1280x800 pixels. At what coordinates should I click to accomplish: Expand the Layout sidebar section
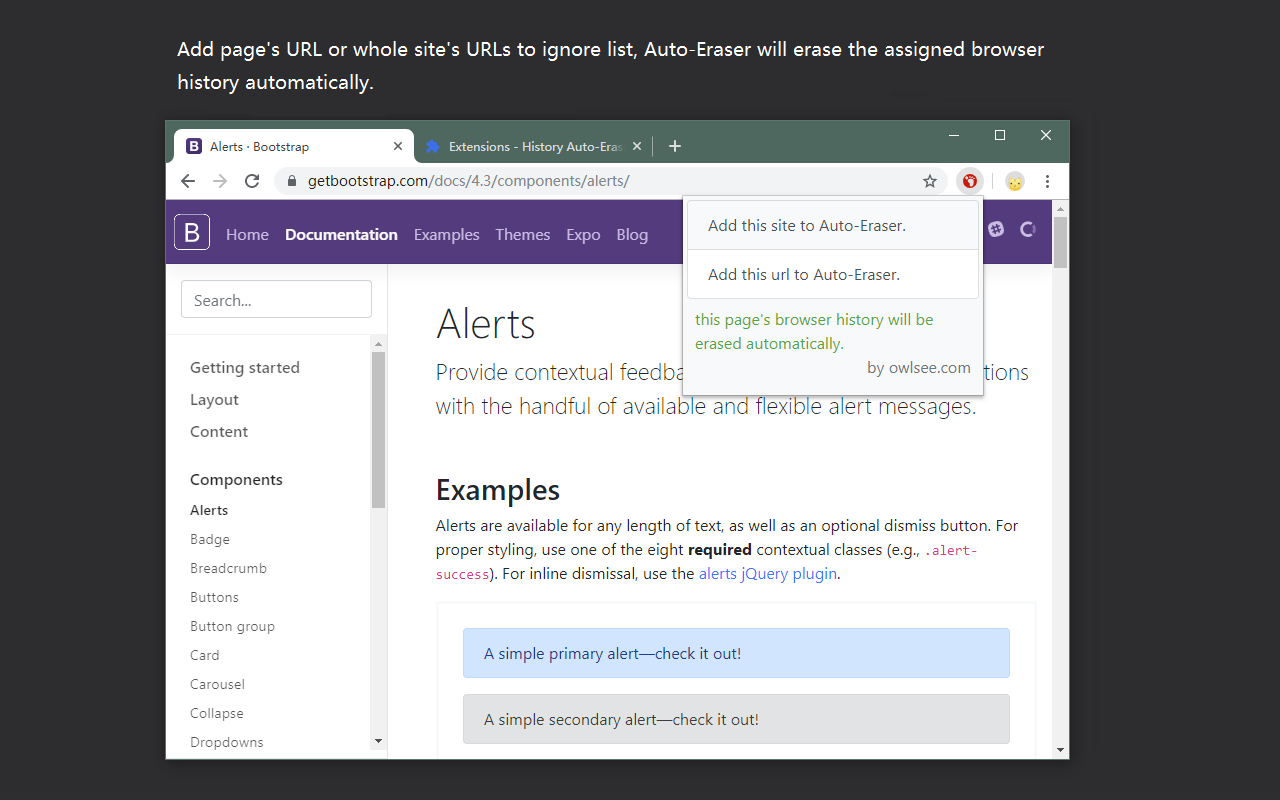tap(214, 399)
